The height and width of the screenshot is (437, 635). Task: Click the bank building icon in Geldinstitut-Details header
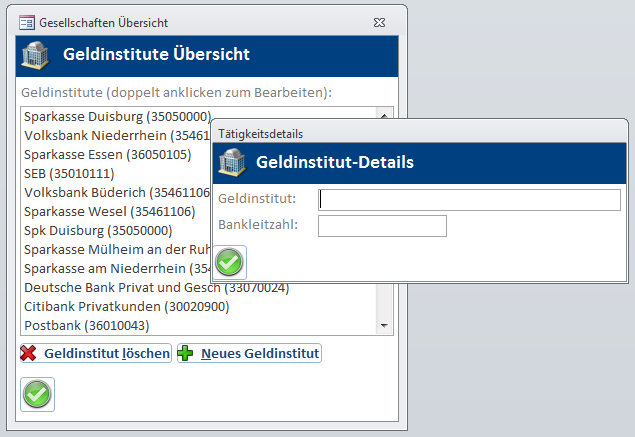(x=233, y=162)
